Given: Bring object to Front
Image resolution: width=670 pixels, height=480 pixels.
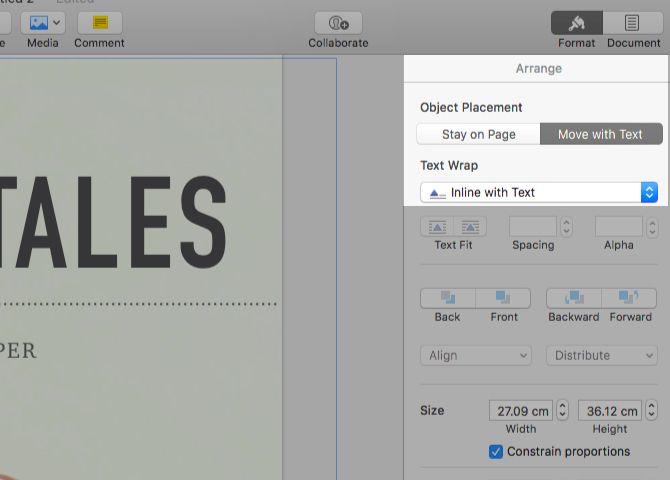Looking at the screenshot, I should click(503, 298).
